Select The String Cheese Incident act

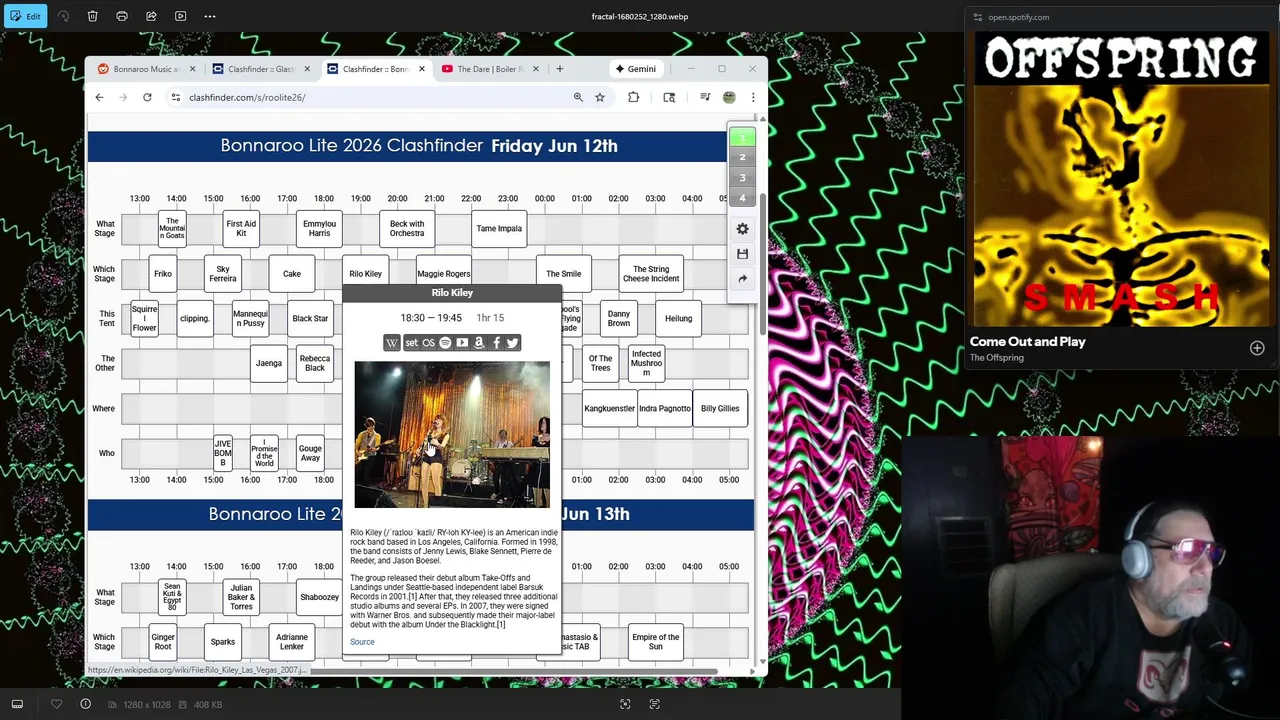[x=651, y=274]
